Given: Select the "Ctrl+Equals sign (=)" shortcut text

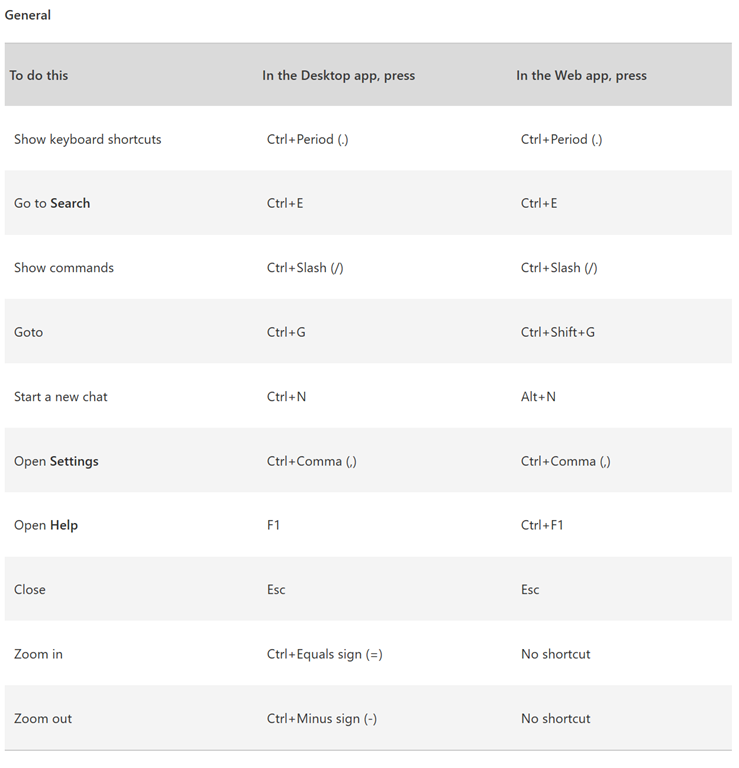Looking at the screenshot, I should pyautogui.click(x=325, y=654).
